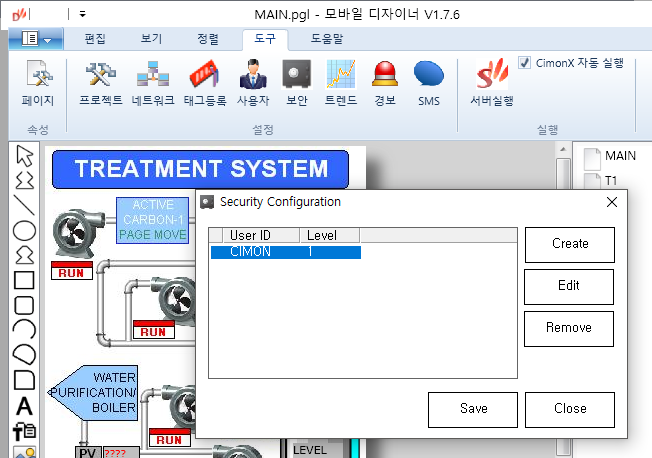
Task: Select the rounded rectangle tool
Action: (x=25, y=305)
